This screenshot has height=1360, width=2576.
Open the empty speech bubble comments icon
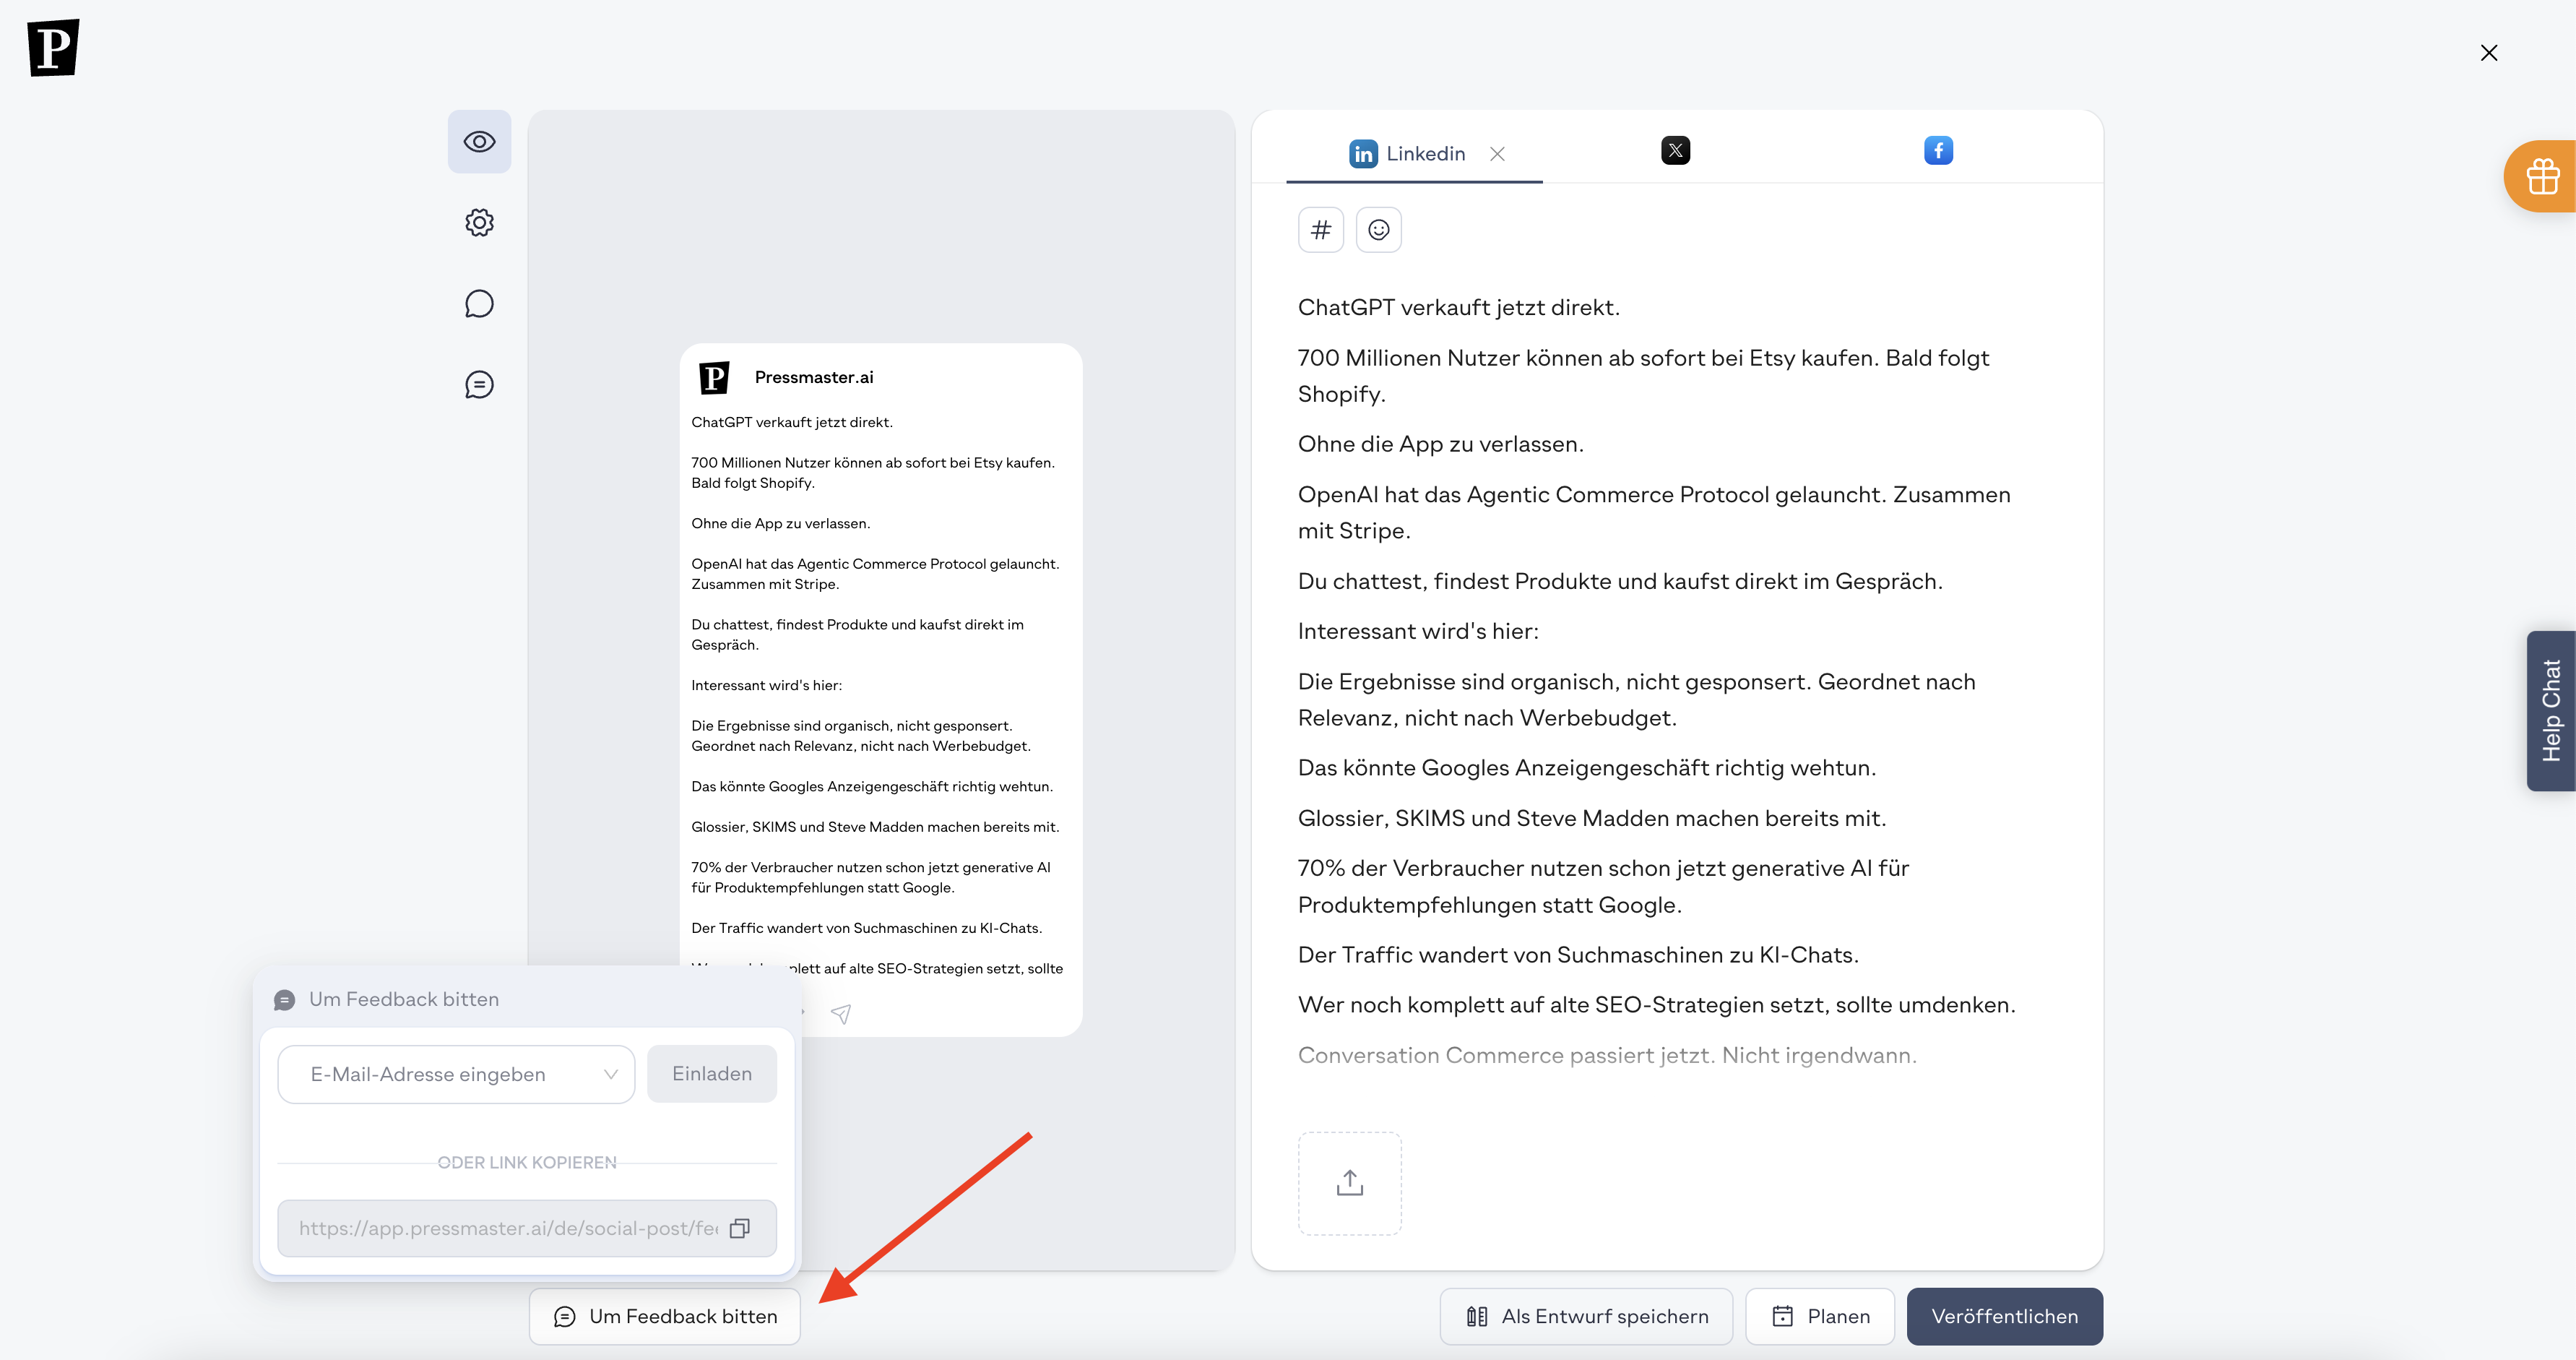[x=479, y=304]
